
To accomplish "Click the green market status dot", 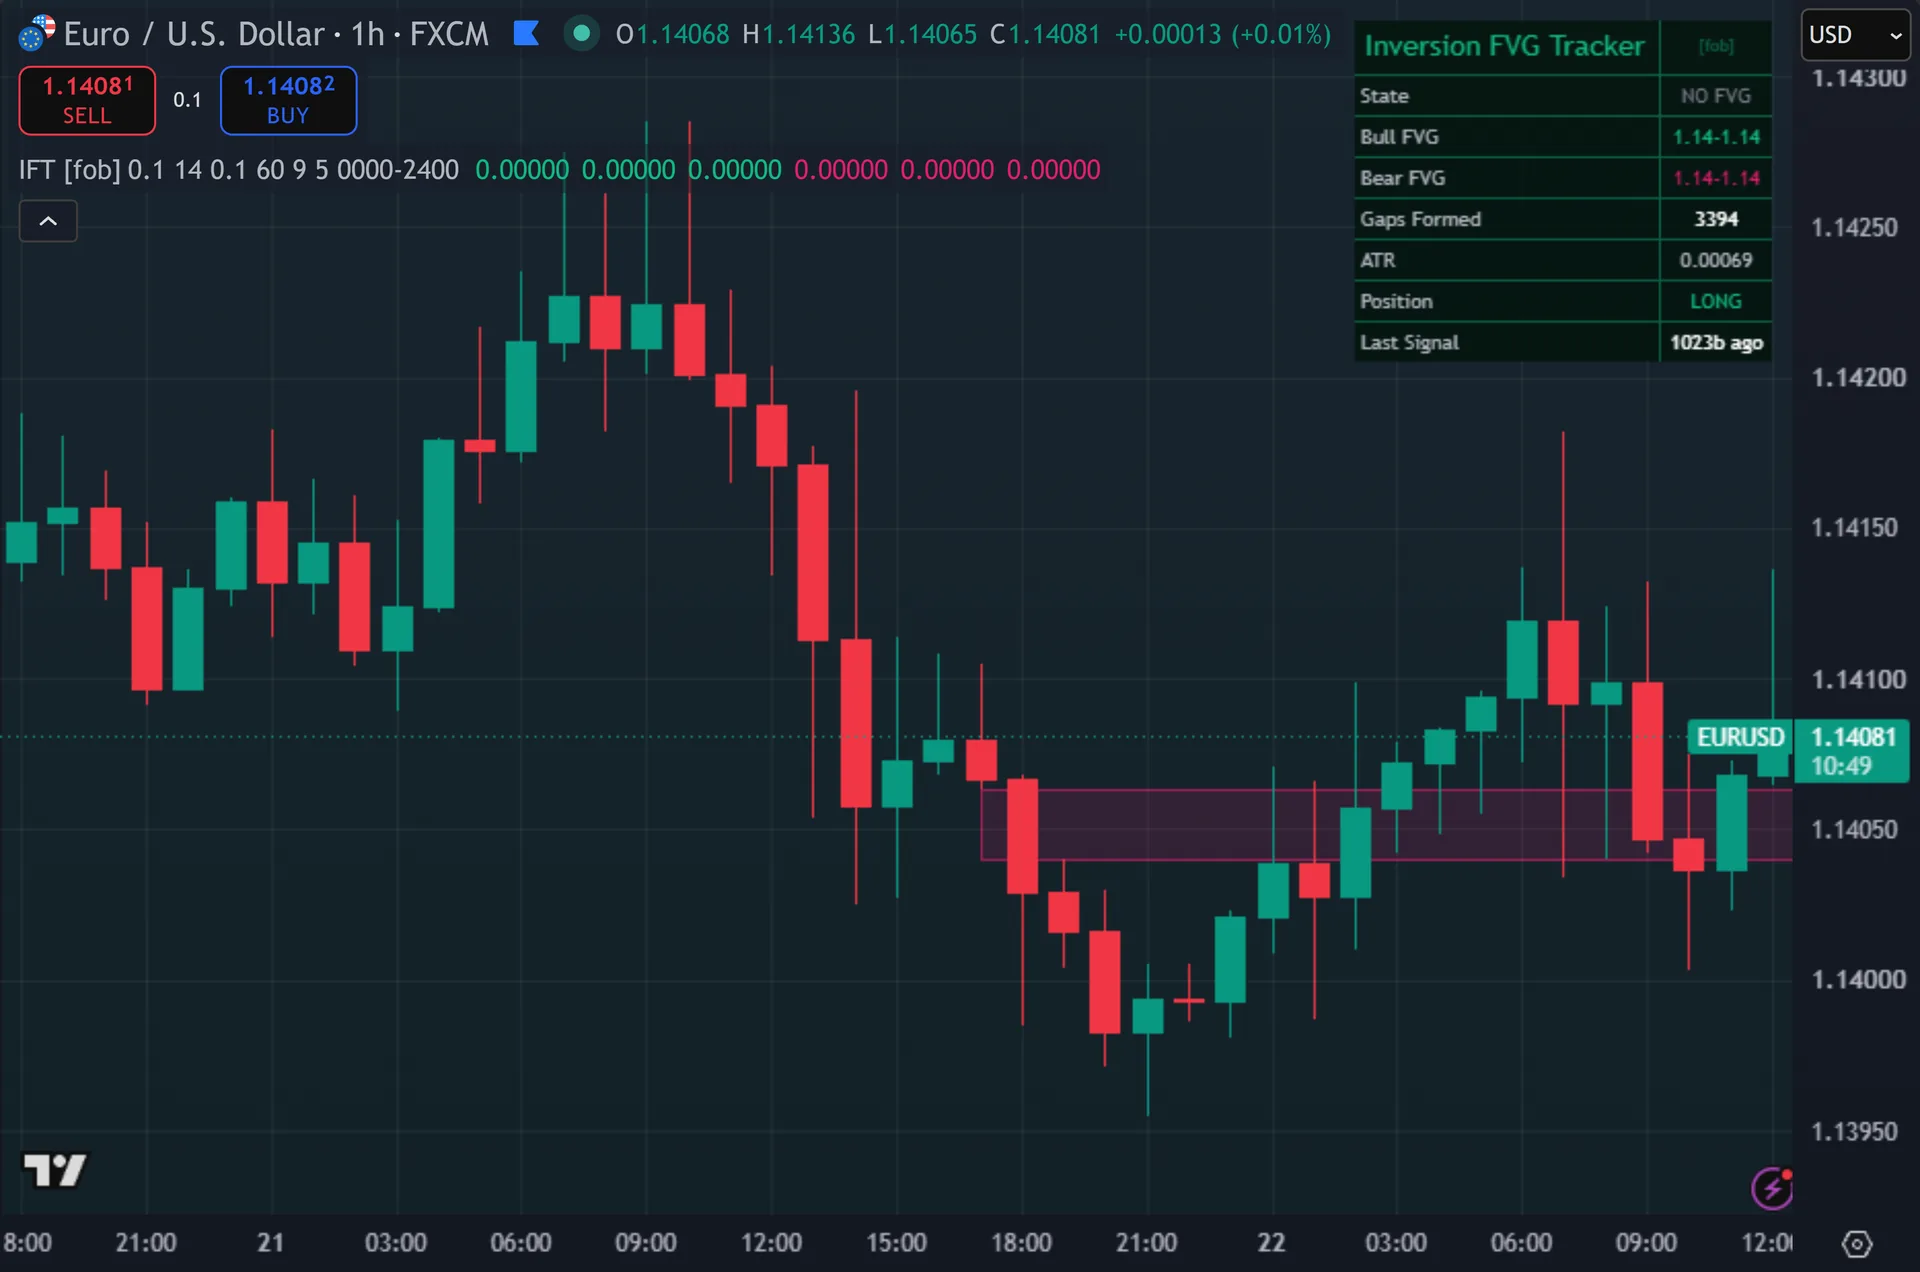I will coord(581,34).
